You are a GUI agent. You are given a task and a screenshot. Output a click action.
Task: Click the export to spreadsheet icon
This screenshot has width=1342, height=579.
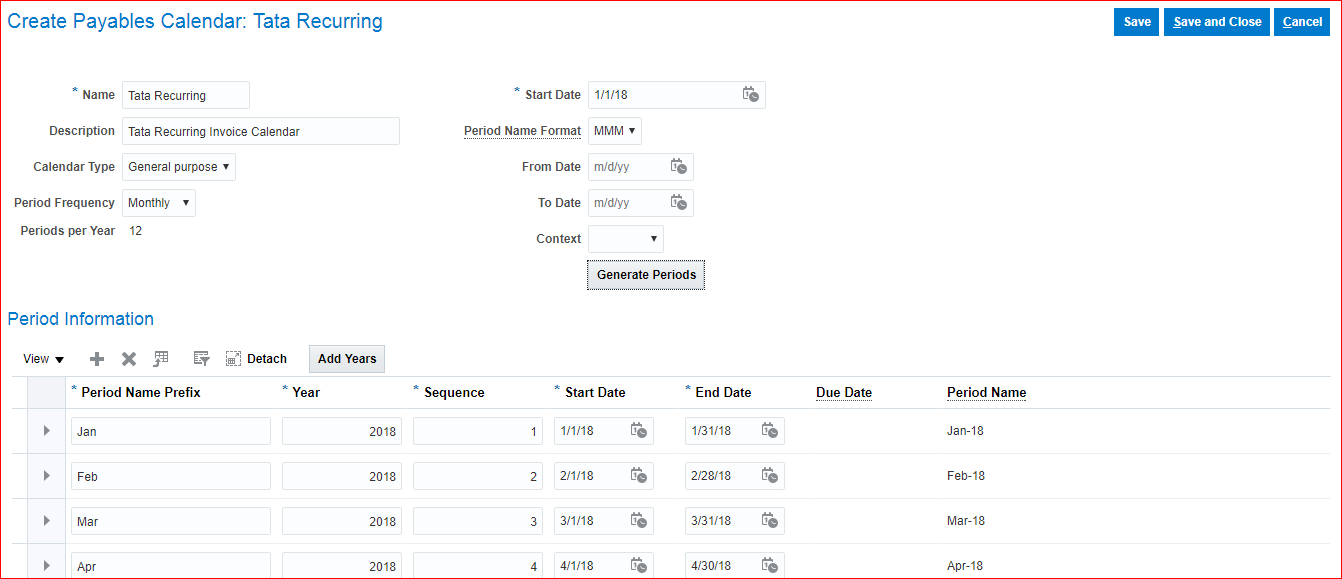click(x=161, y=359)
